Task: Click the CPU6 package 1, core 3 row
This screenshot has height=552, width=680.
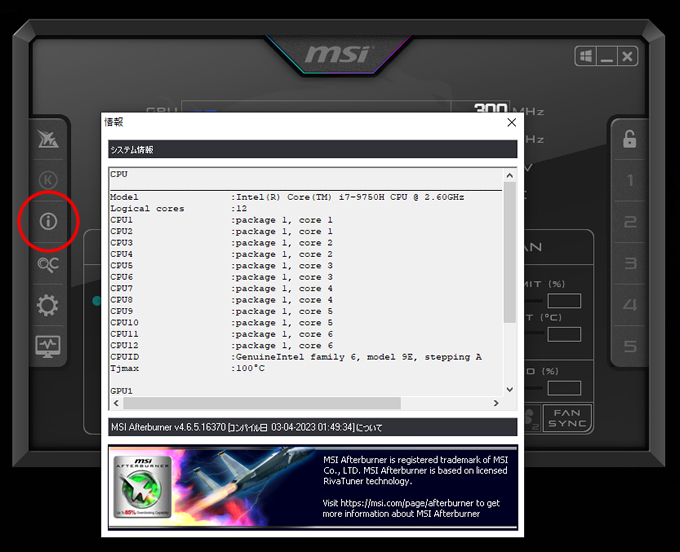Action: [x=221, y=277]
